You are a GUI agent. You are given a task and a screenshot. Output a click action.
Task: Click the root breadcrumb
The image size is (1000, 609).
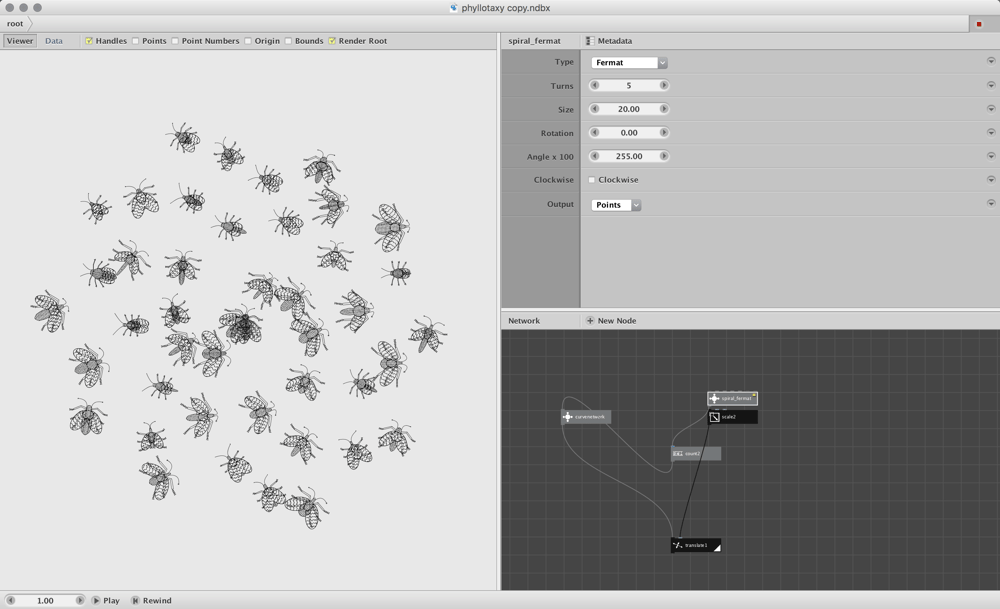click(15, 24)
